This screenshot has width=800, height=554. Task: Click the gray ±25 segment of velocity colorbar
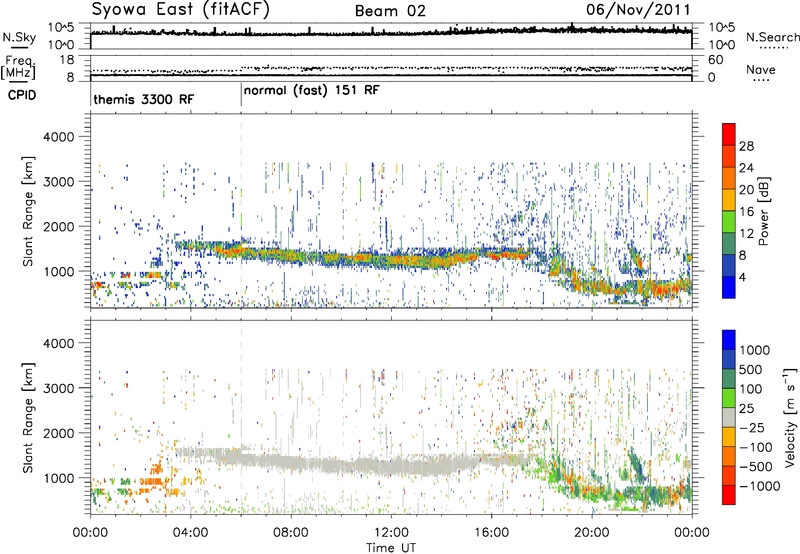[729, 418]
